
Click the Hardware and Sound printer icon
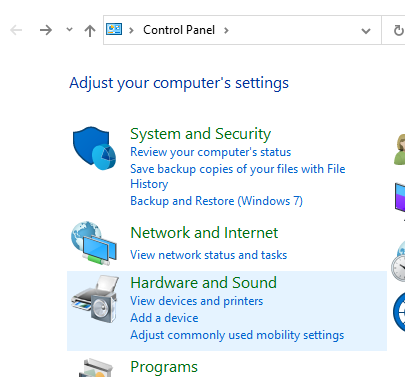(95, 299)
